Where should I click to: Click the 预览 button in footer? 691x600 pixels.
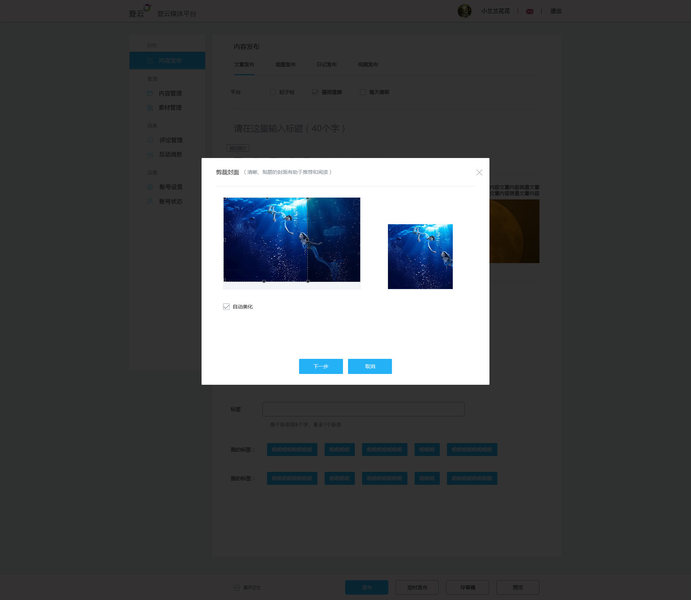(518, 587)
